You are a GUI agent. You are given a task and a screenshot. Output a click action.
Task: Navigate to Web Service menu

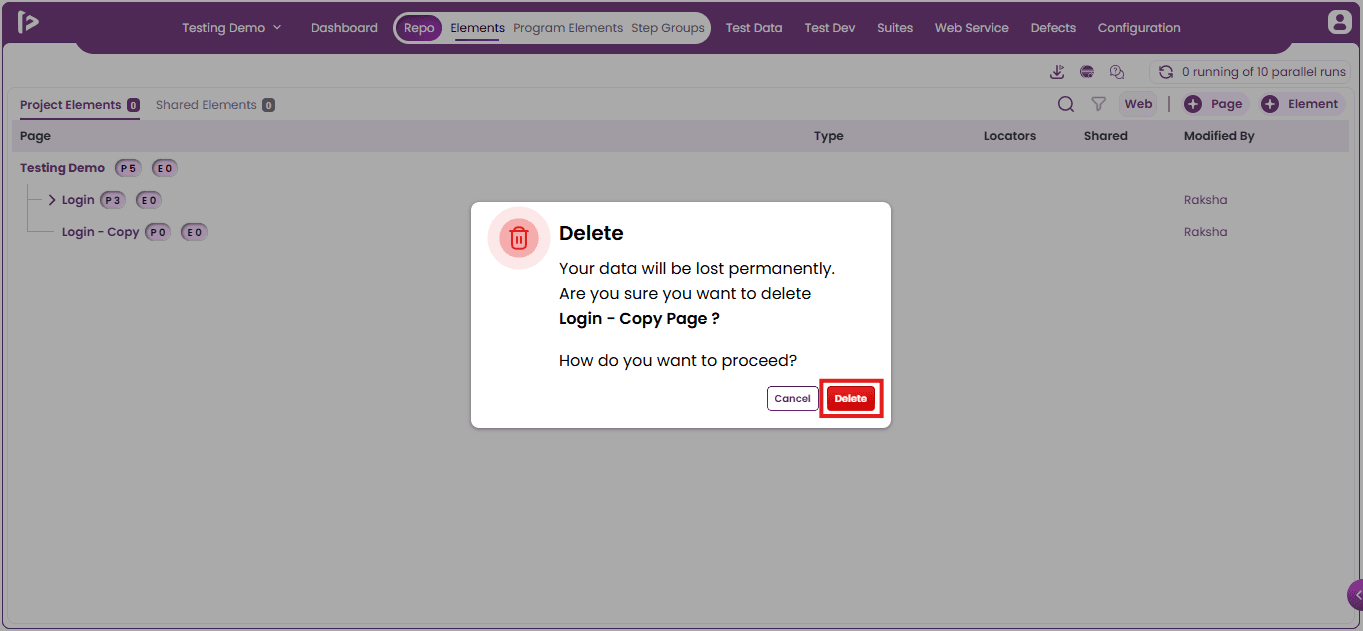point(972,28)
